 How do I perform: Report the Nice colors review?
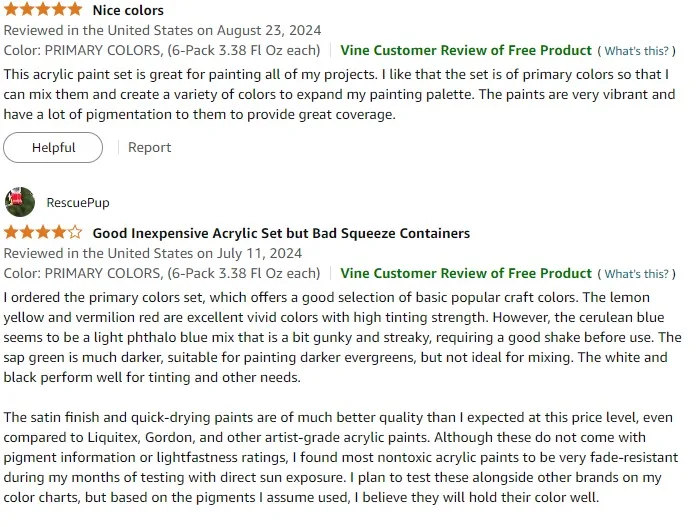[150, 147]
